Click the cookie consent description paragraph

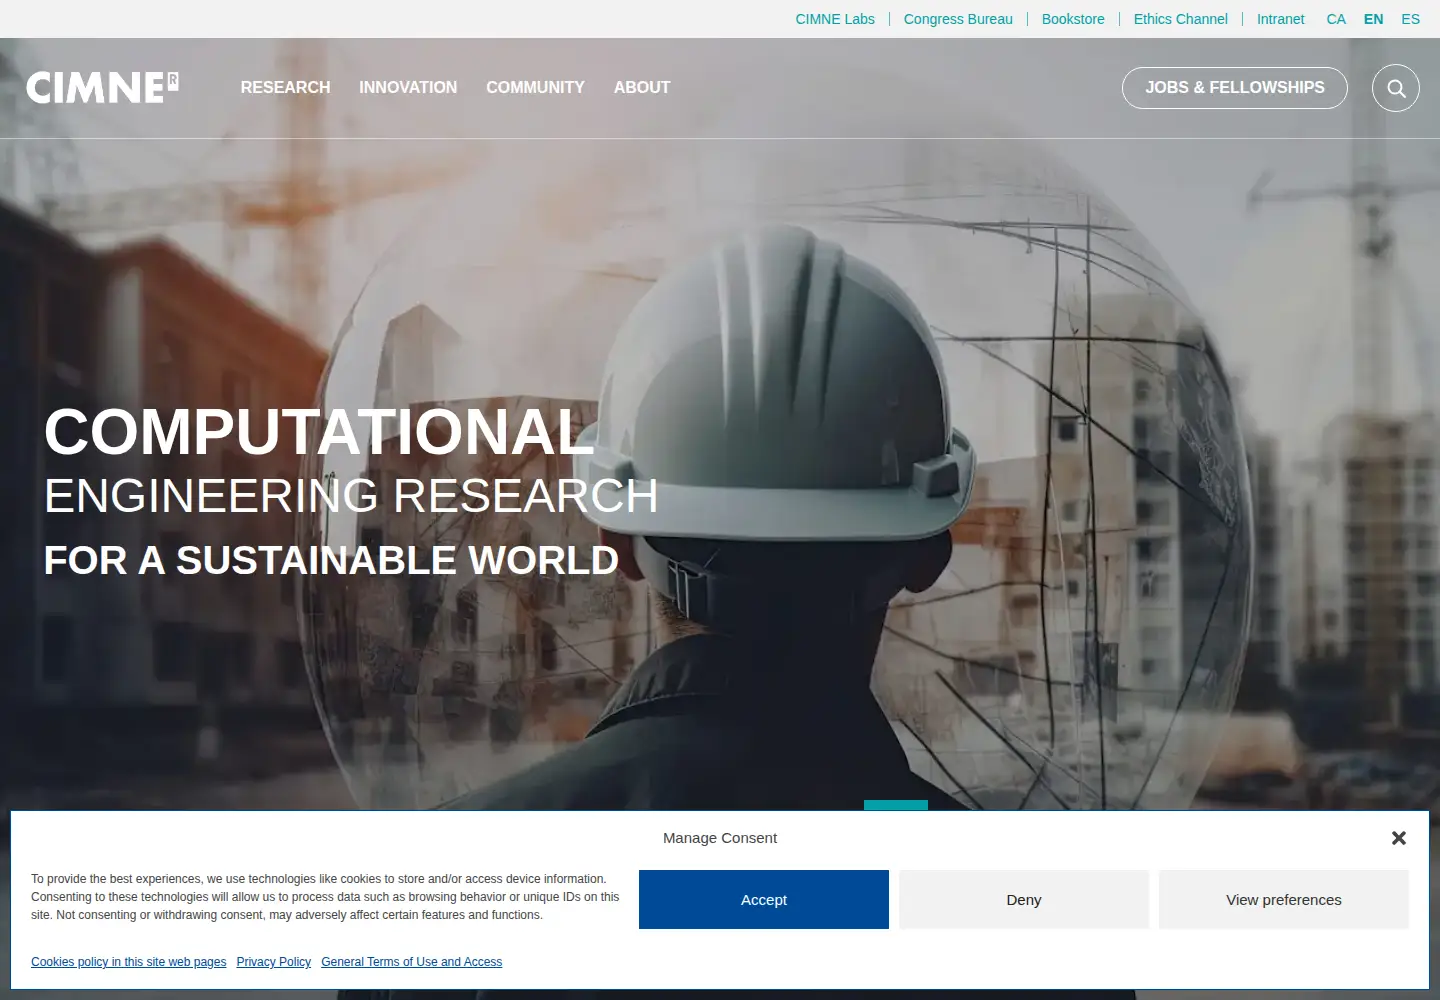325,897
